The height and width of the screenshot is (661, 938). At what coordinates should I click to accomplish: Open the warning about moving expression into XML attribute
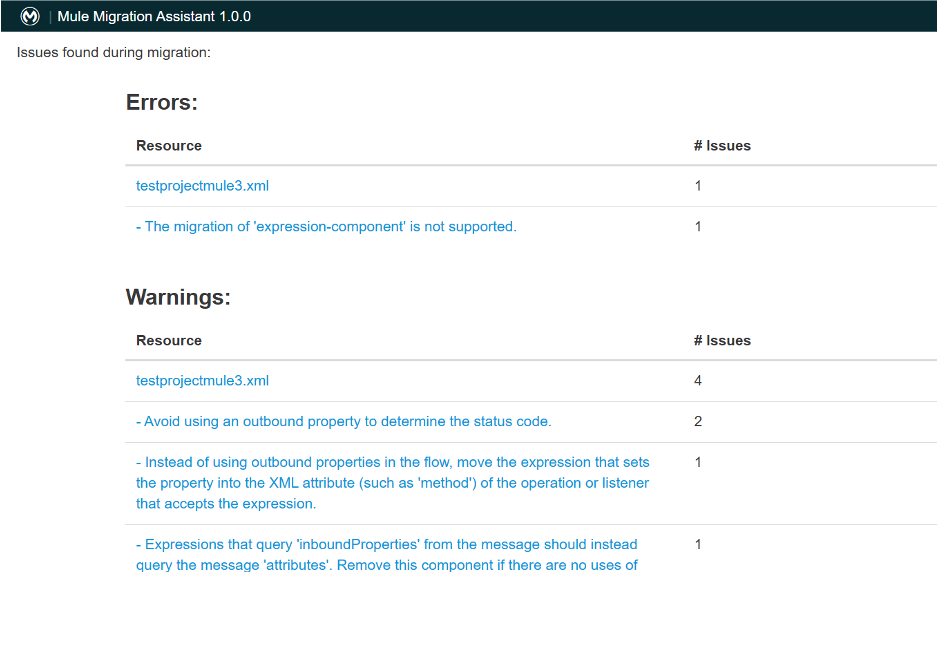click(392, 483)
